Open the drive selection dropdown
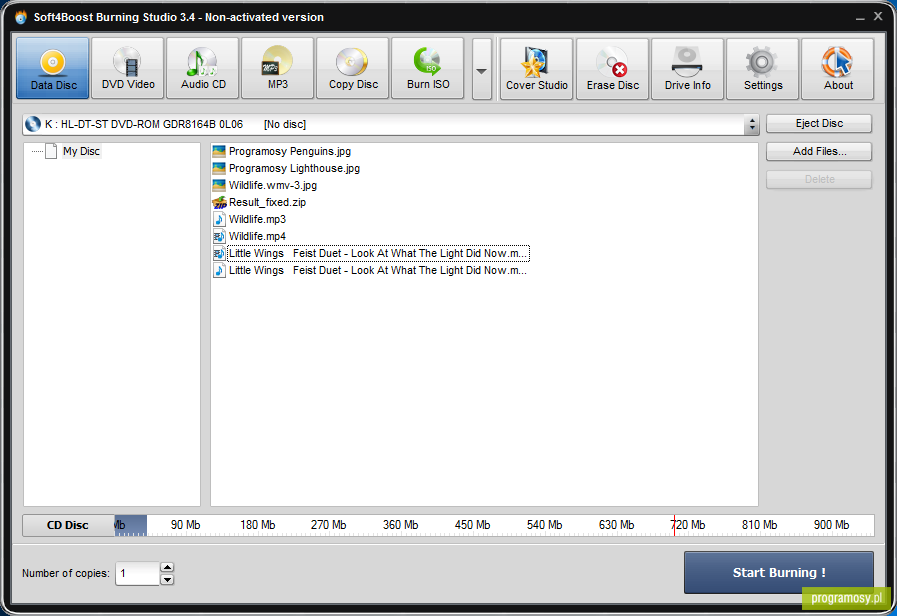Viewport: 897px width, 616px height. (x=391, y=124)
